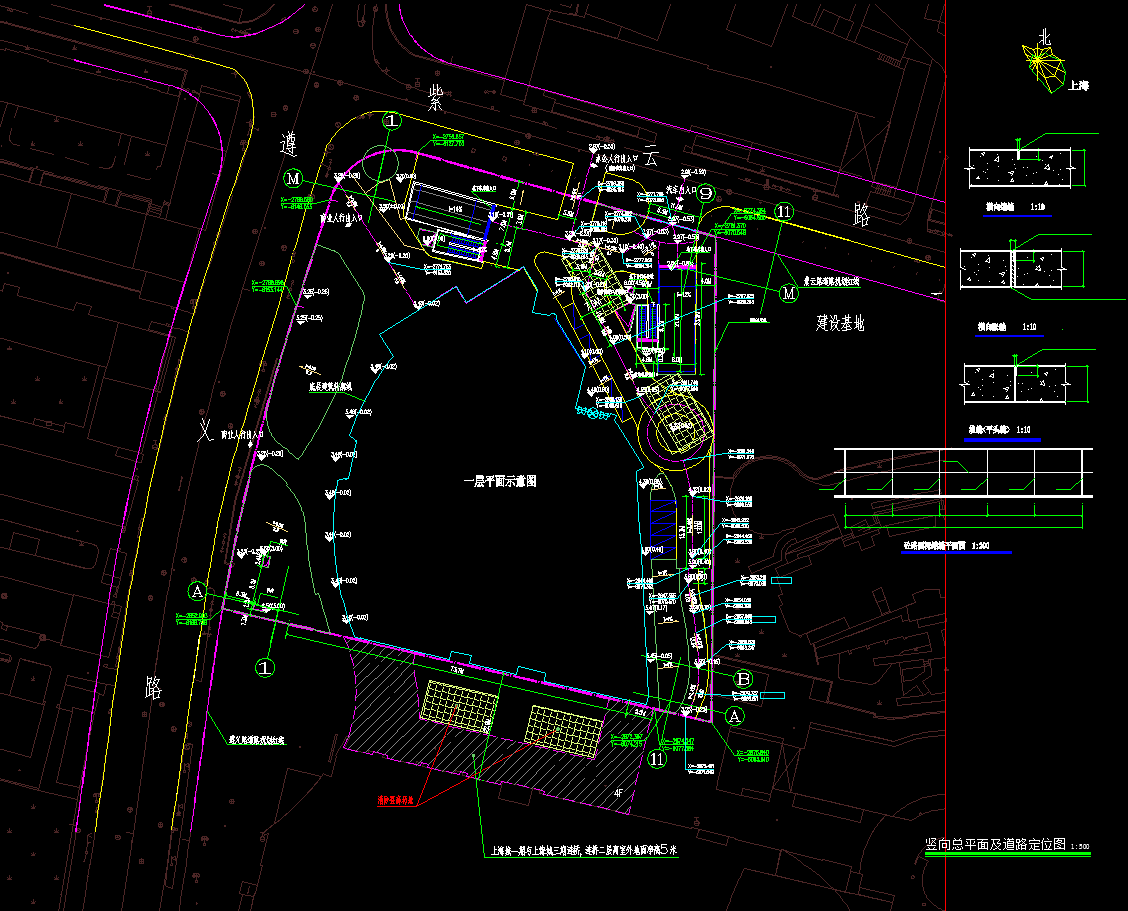1128x911 pixels.
Task: Select grid bubble B
Action: [743, 679]
